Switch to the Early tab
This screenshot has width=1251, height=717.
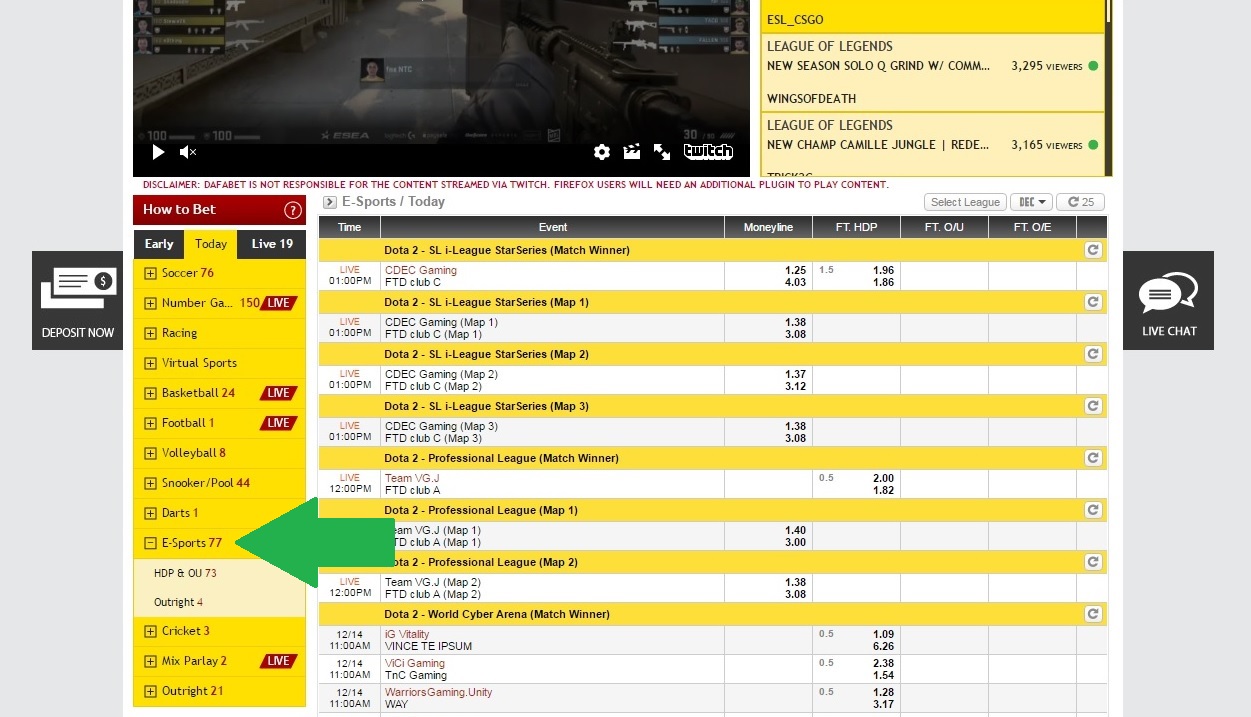pos(158,243)
